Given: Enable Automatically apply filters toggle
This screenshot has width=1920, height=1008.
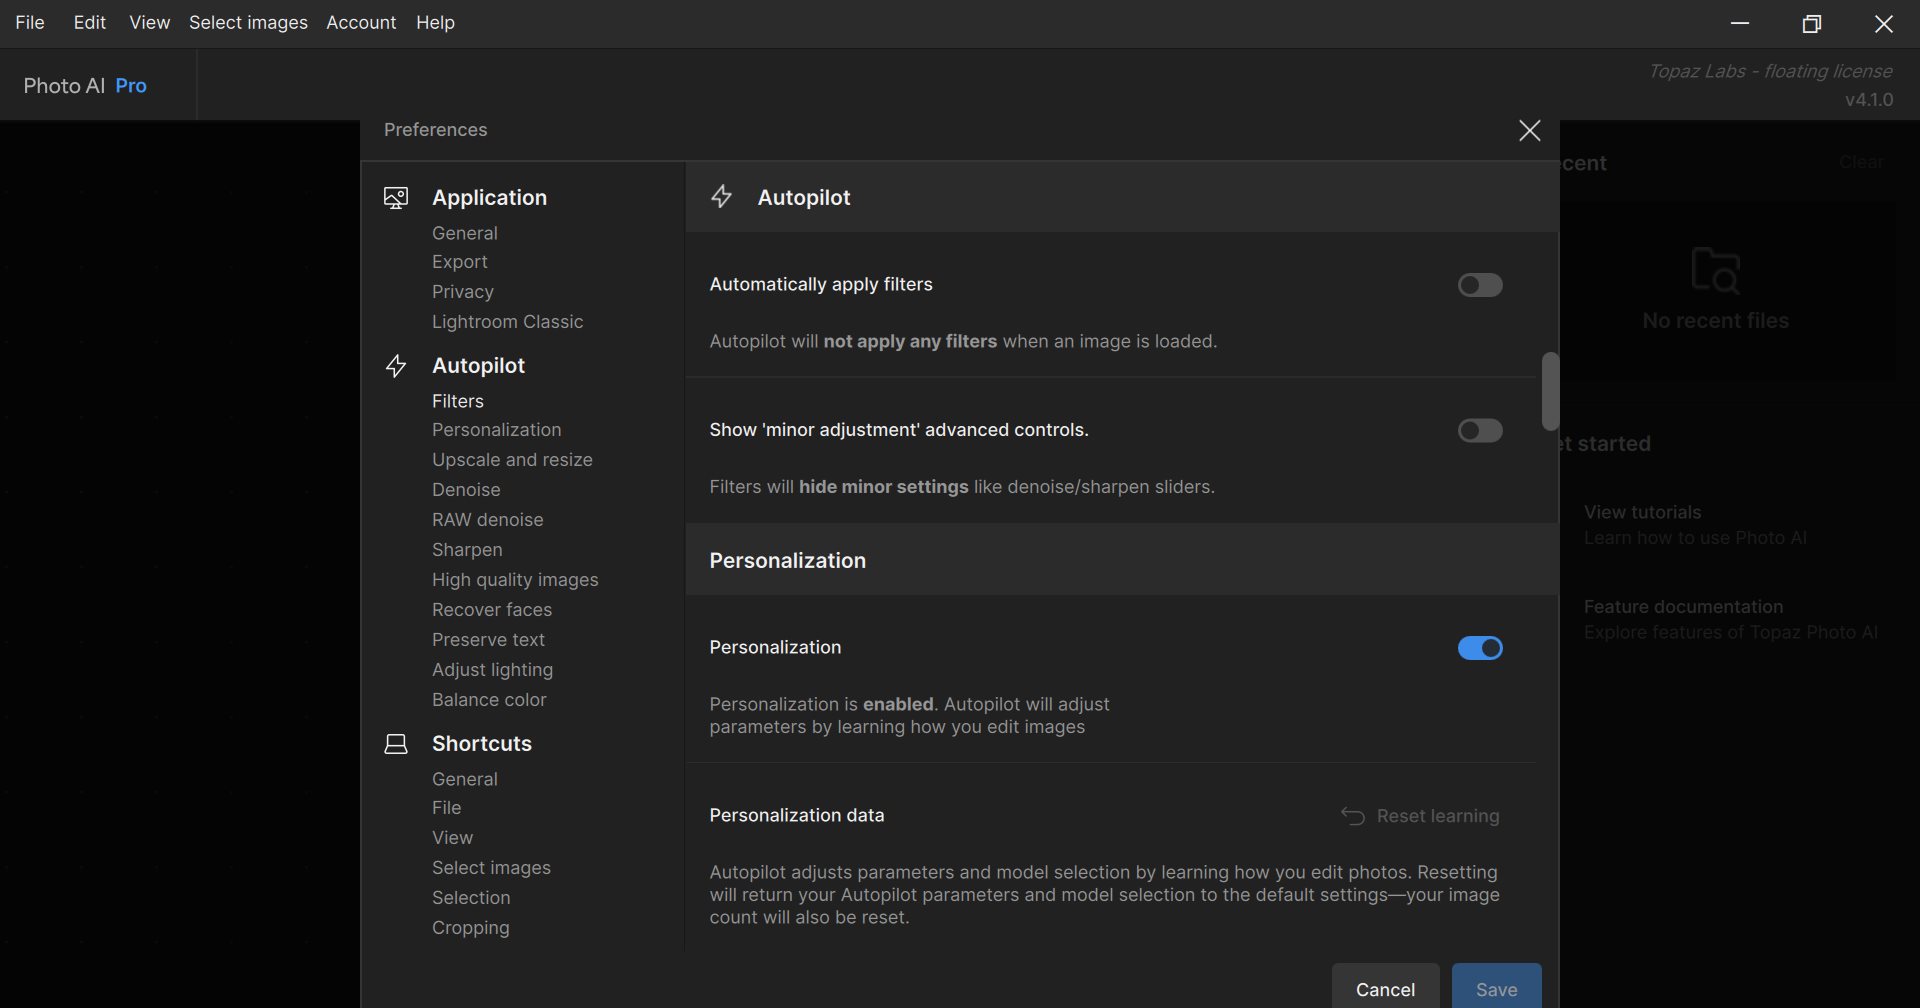Looking at the screenshot, I should (1479, 286).
